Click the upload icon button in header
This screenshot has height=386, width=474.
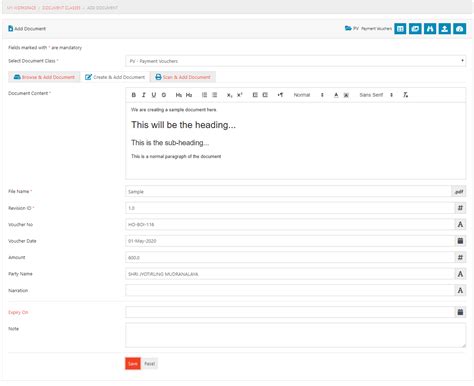[445, 29]
